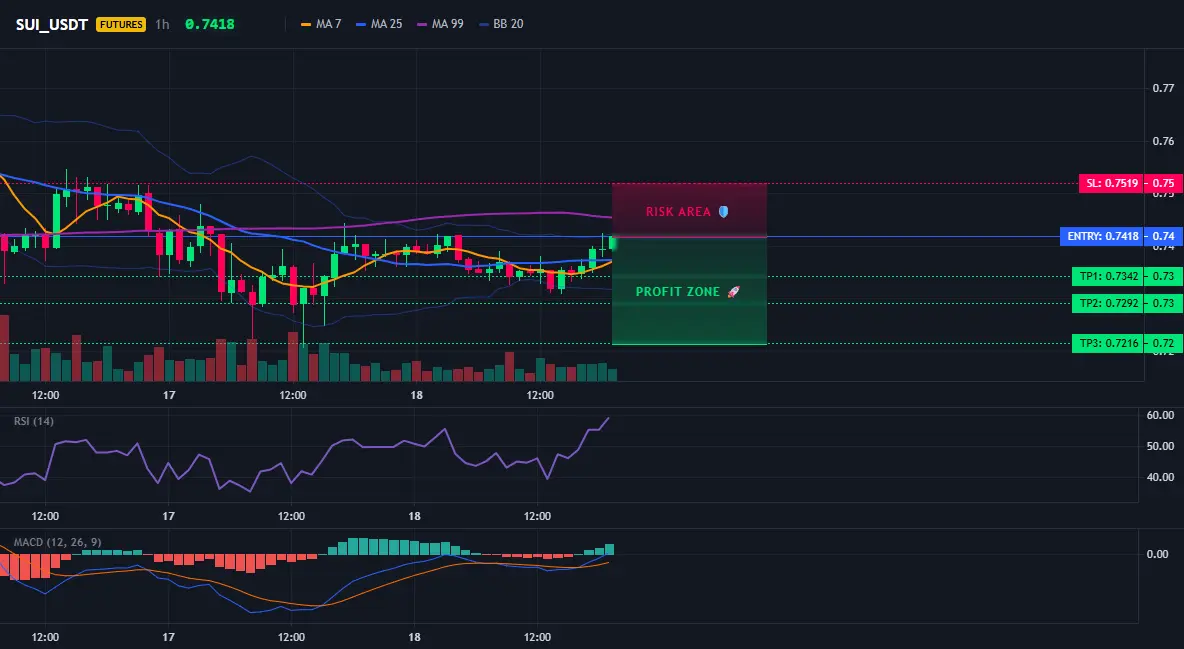Click the RSI (14) indicator label
Viewport: 1184px width, 649px height.
[34, 421]
